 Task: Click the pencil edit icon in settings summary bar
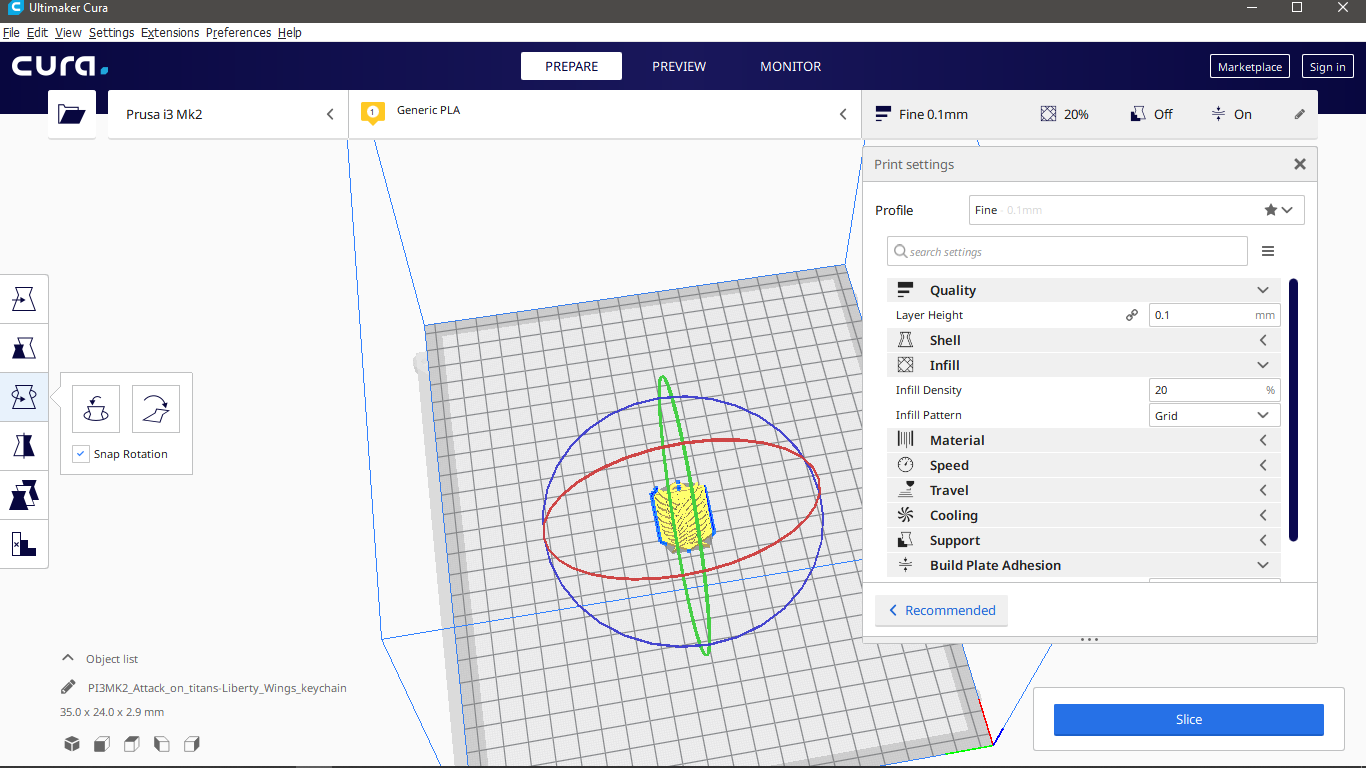(1300, 114)
